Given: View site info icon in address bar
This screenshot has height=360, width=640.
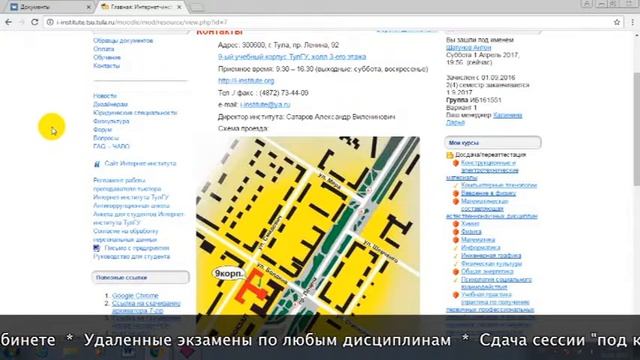Looking at the screenshot, I should [50, 22].
